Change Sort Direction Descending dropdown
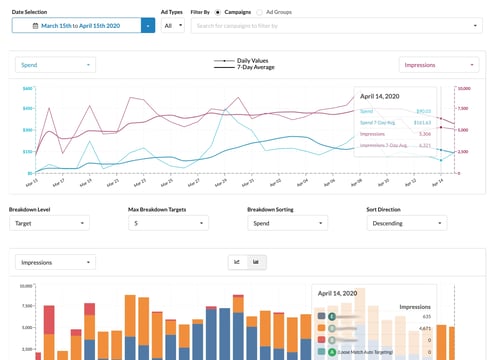 (x=407, y=223)
